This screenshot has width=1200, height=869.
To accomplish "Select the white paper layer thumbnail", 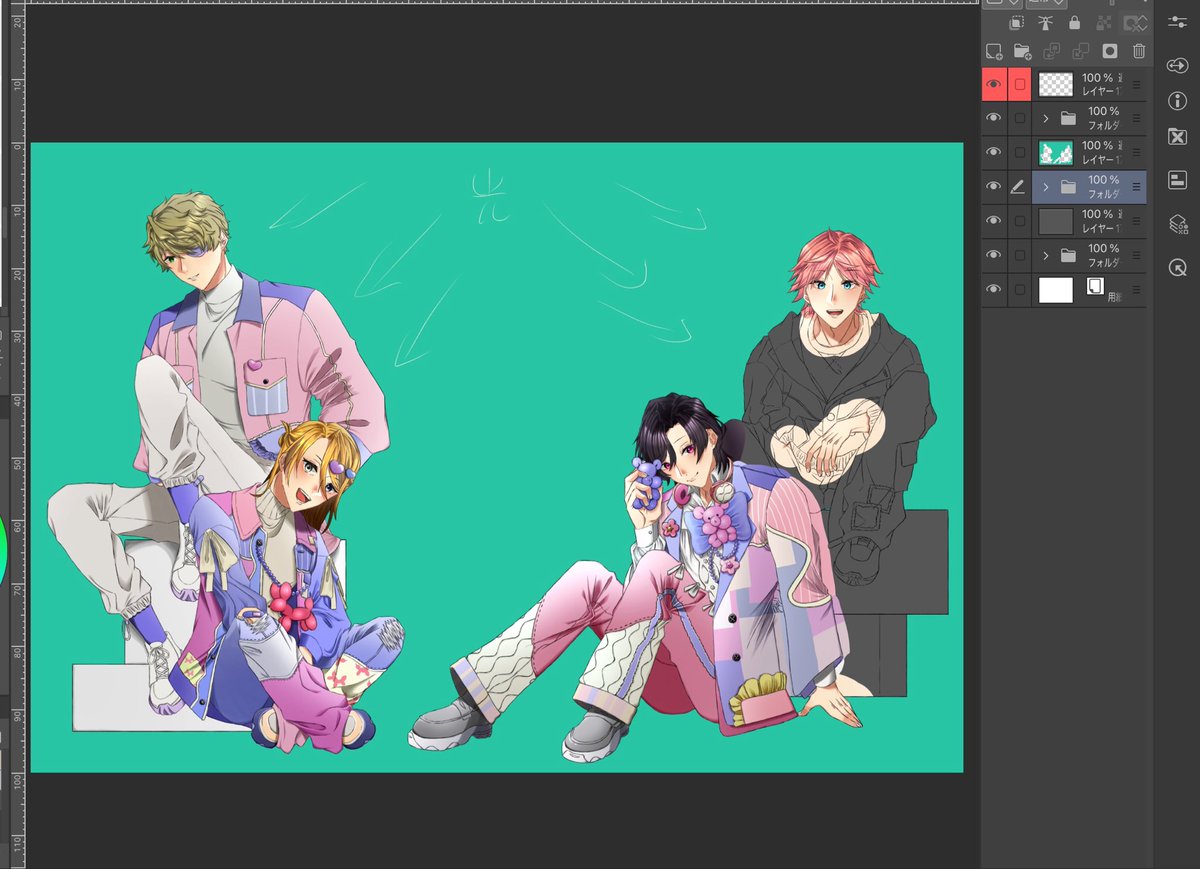I will click(1056, 290).
